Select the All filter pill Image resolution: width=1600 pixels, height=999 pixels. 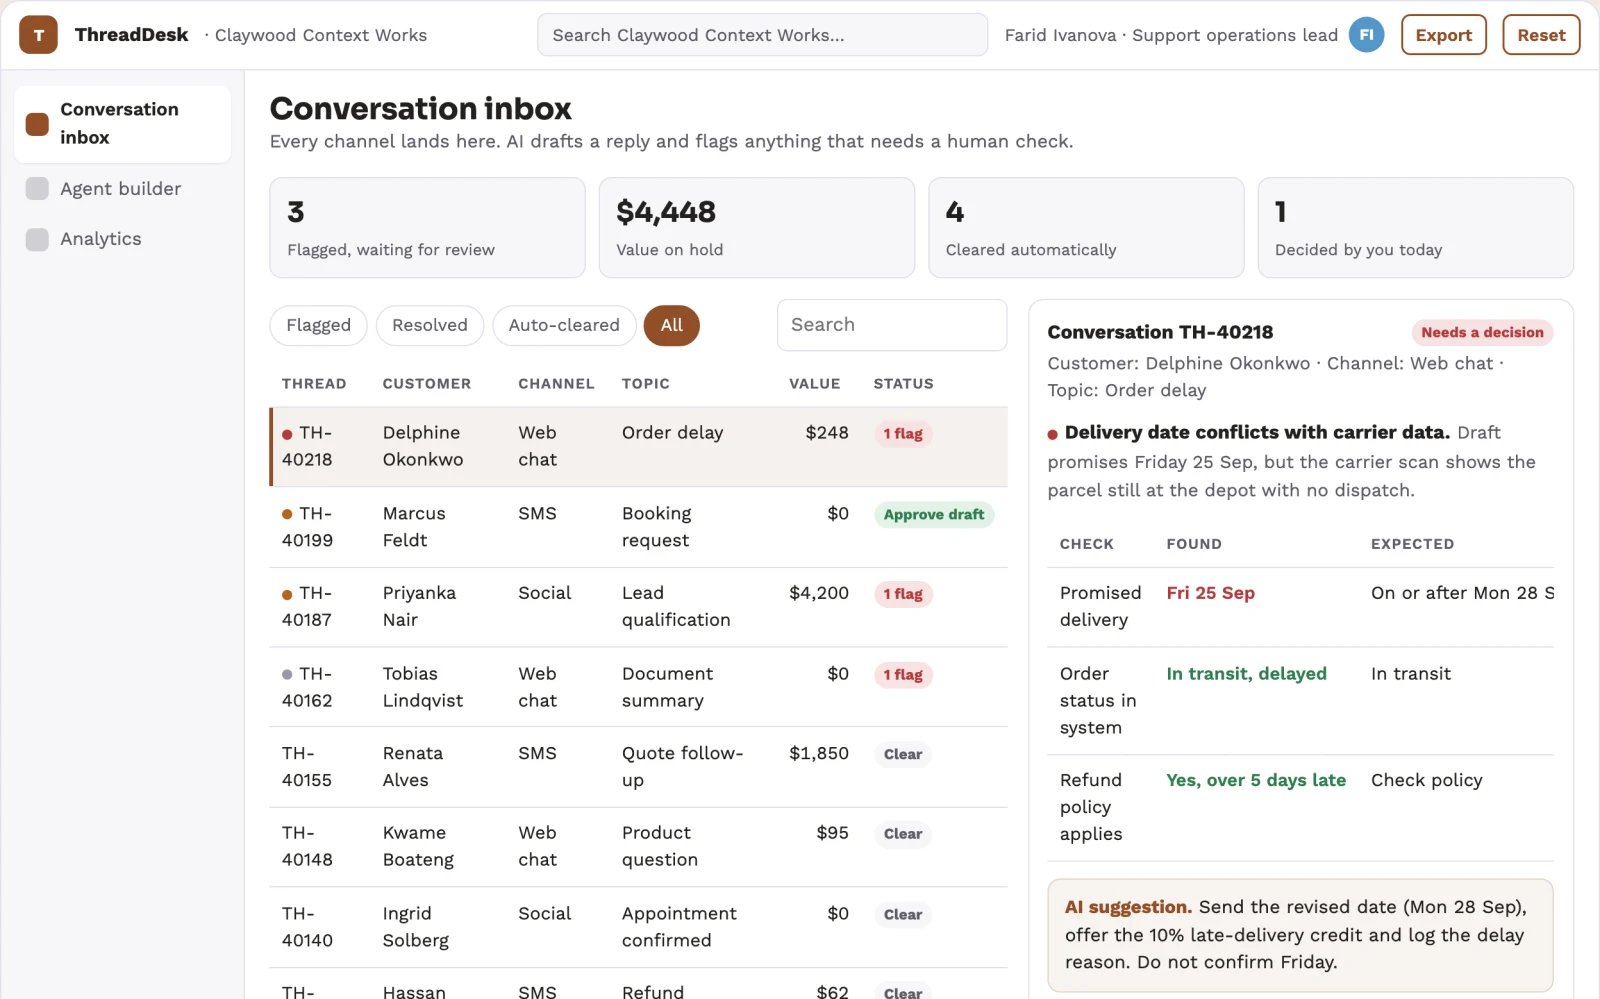click(672, 326)
